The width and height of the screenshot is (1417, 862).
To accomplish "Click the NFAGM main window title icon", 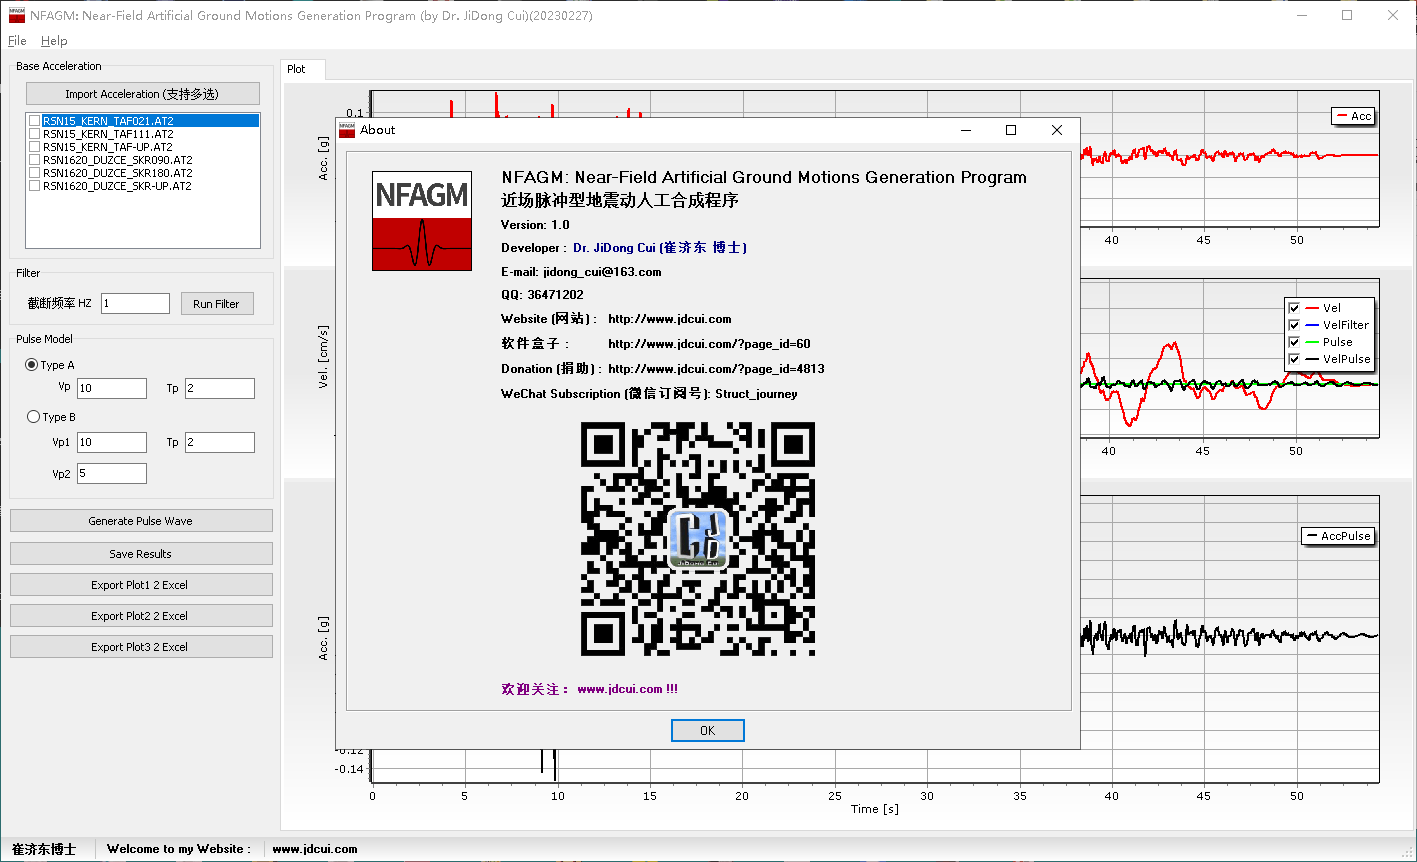I will pyautogui.click(x=17, y=16).
